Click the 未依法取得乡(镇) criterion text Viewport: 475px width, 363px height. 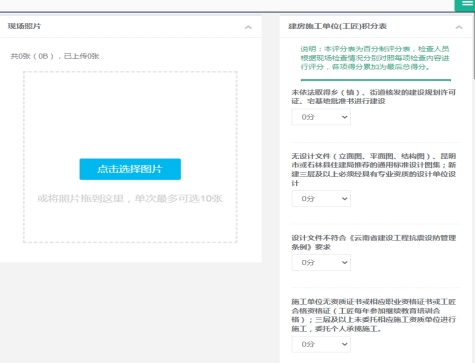[x=374, y=96]
